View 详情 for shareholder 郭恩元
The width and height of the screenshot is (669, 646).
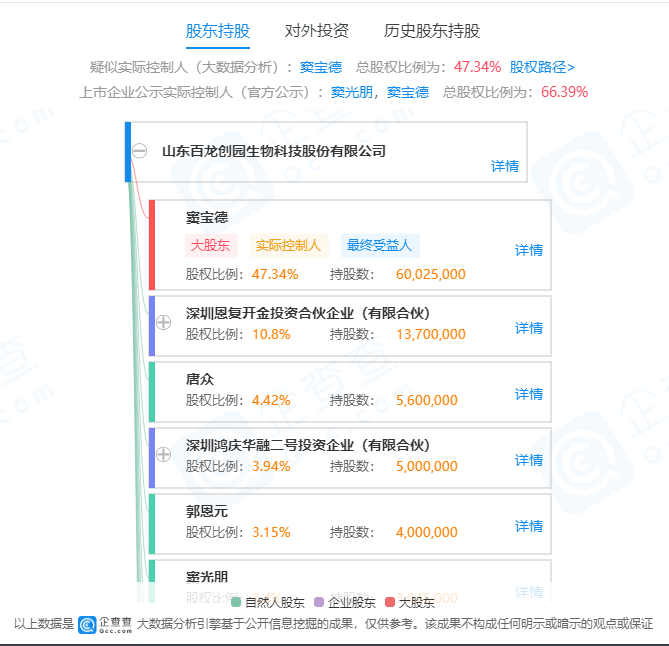click(529, 527)
